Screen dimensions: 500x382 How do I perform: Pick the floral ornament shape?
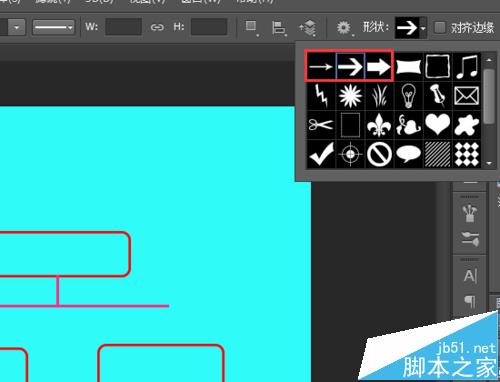point(409,125)
